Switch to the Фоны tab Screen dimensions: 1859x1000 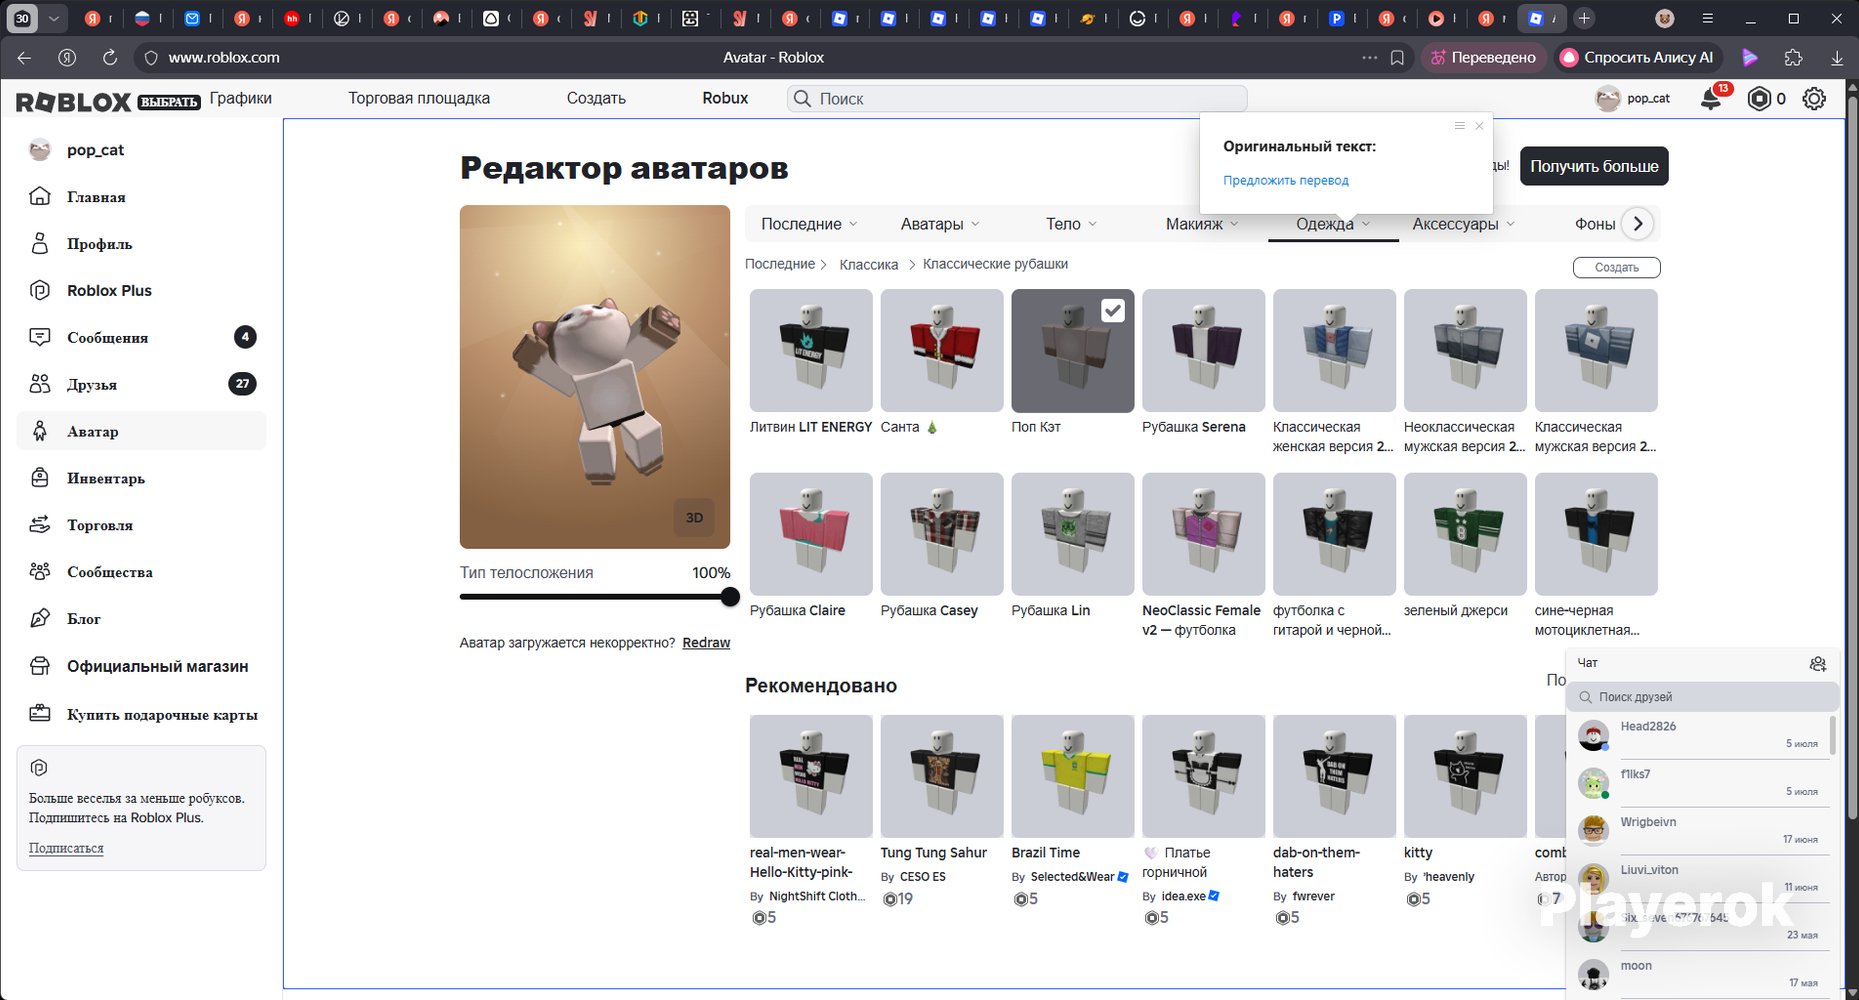point(1595,224)
